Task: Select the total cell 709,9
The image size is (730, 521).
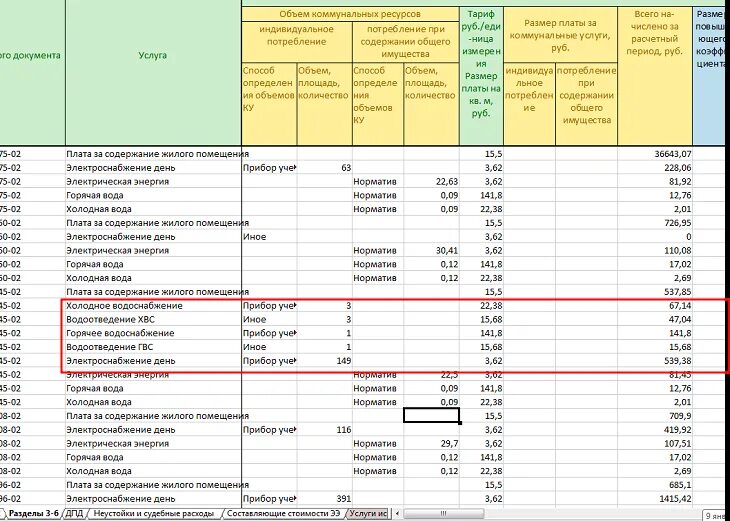Action: [x=655, y=415]
